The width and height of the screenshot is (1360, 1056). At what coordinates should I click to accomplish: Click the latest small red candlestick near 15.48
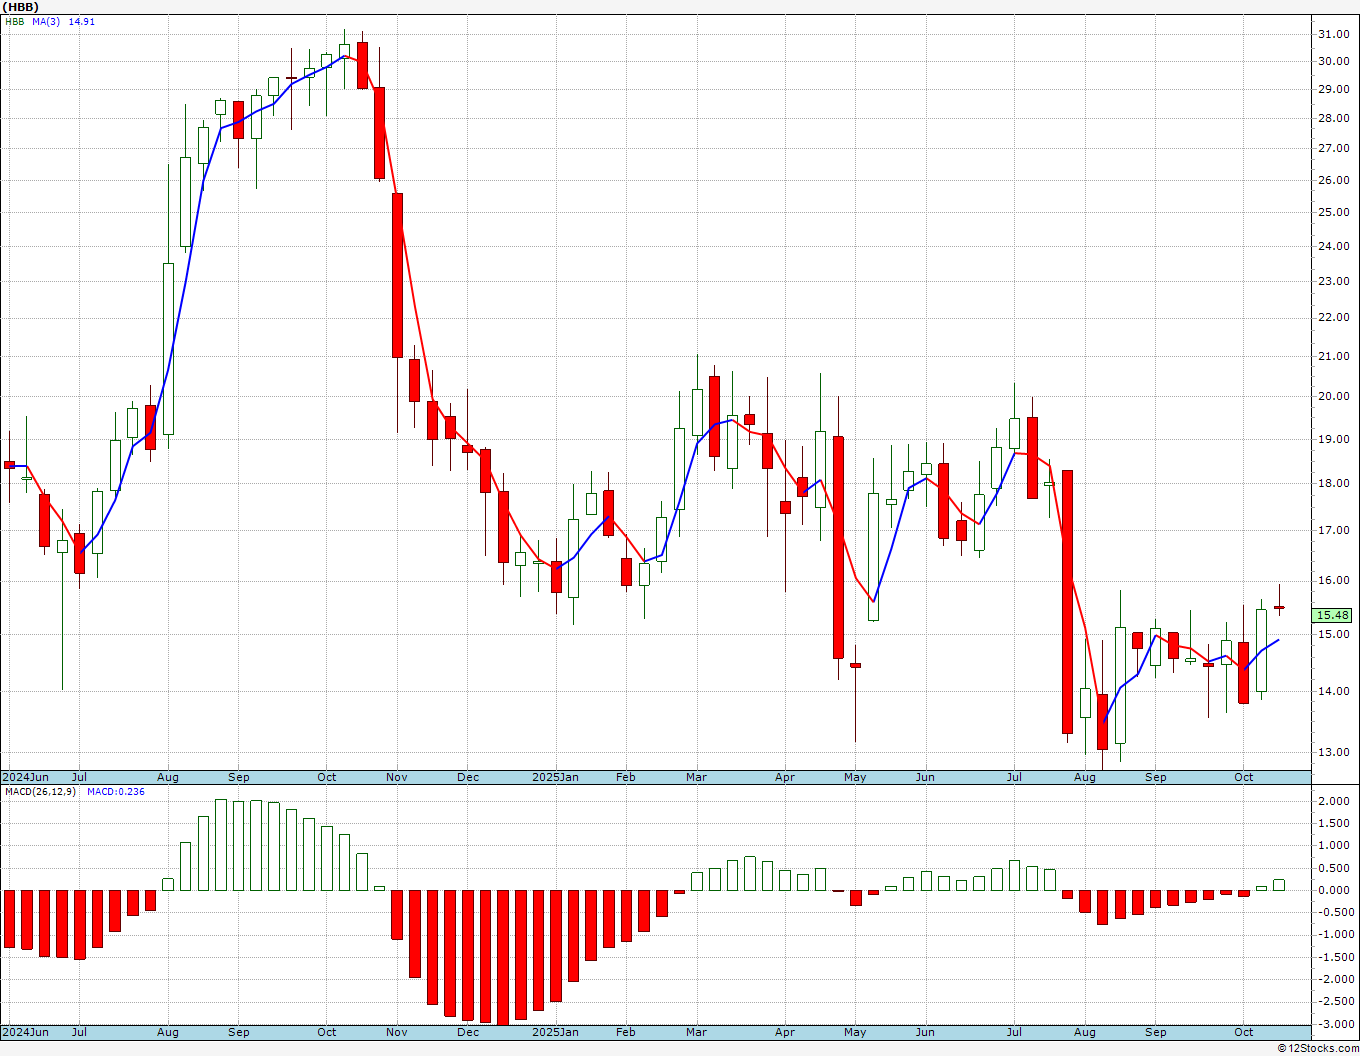pyautogui.click(x=1279, y=607)
